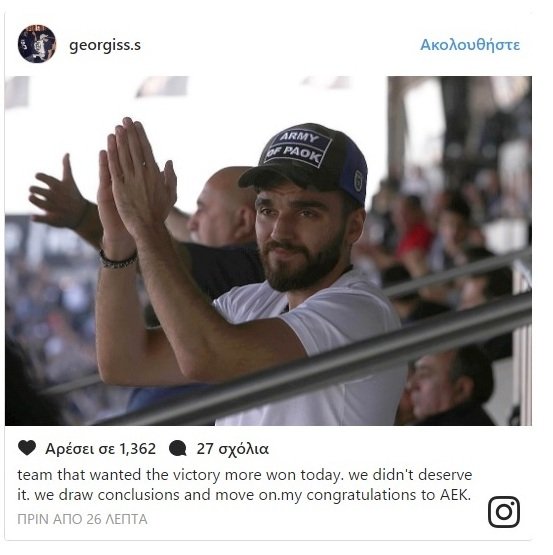Viewport: 553px width, 555px height.
Task: Select the caption starting 'team that wanted'
Action: click(245, 485)
